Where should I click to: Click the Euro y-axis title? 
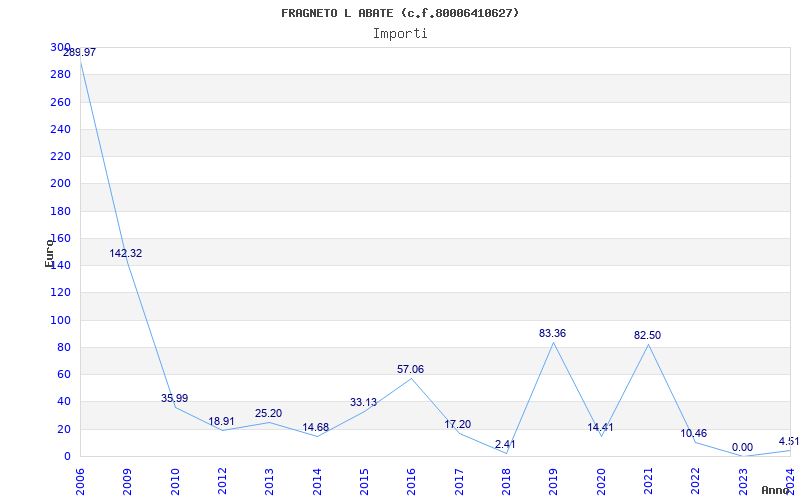click(49, 253)
